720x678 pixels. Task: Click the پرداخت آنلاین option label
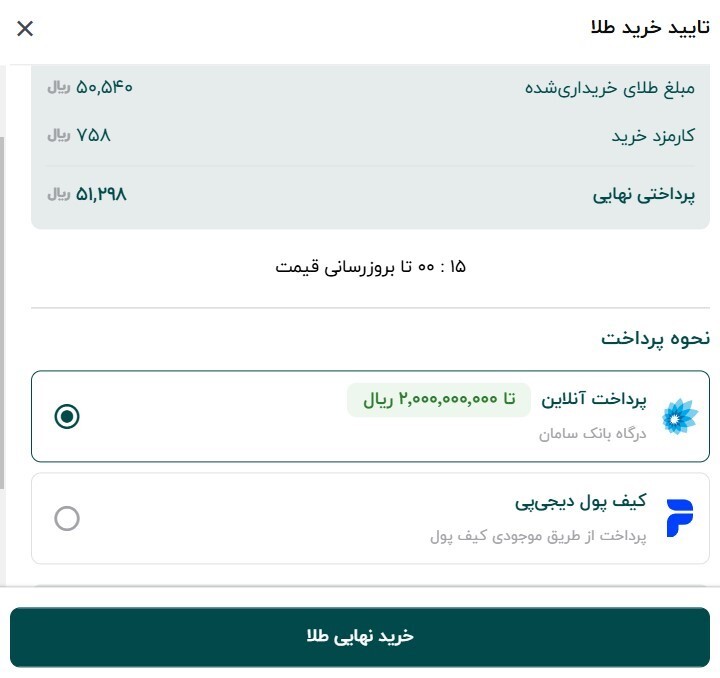click(594, 400)
